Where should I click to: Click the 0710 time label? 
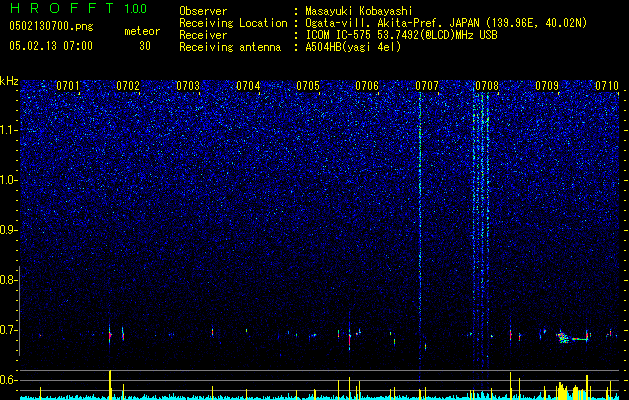click(607, 86)
